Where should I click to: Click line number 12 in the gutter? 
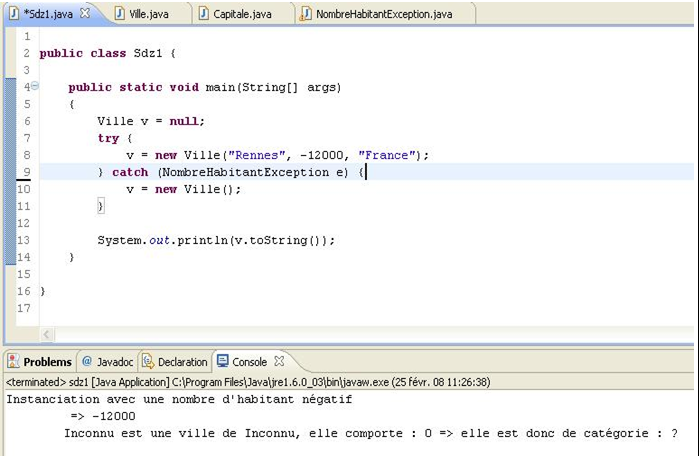[24, 223]
